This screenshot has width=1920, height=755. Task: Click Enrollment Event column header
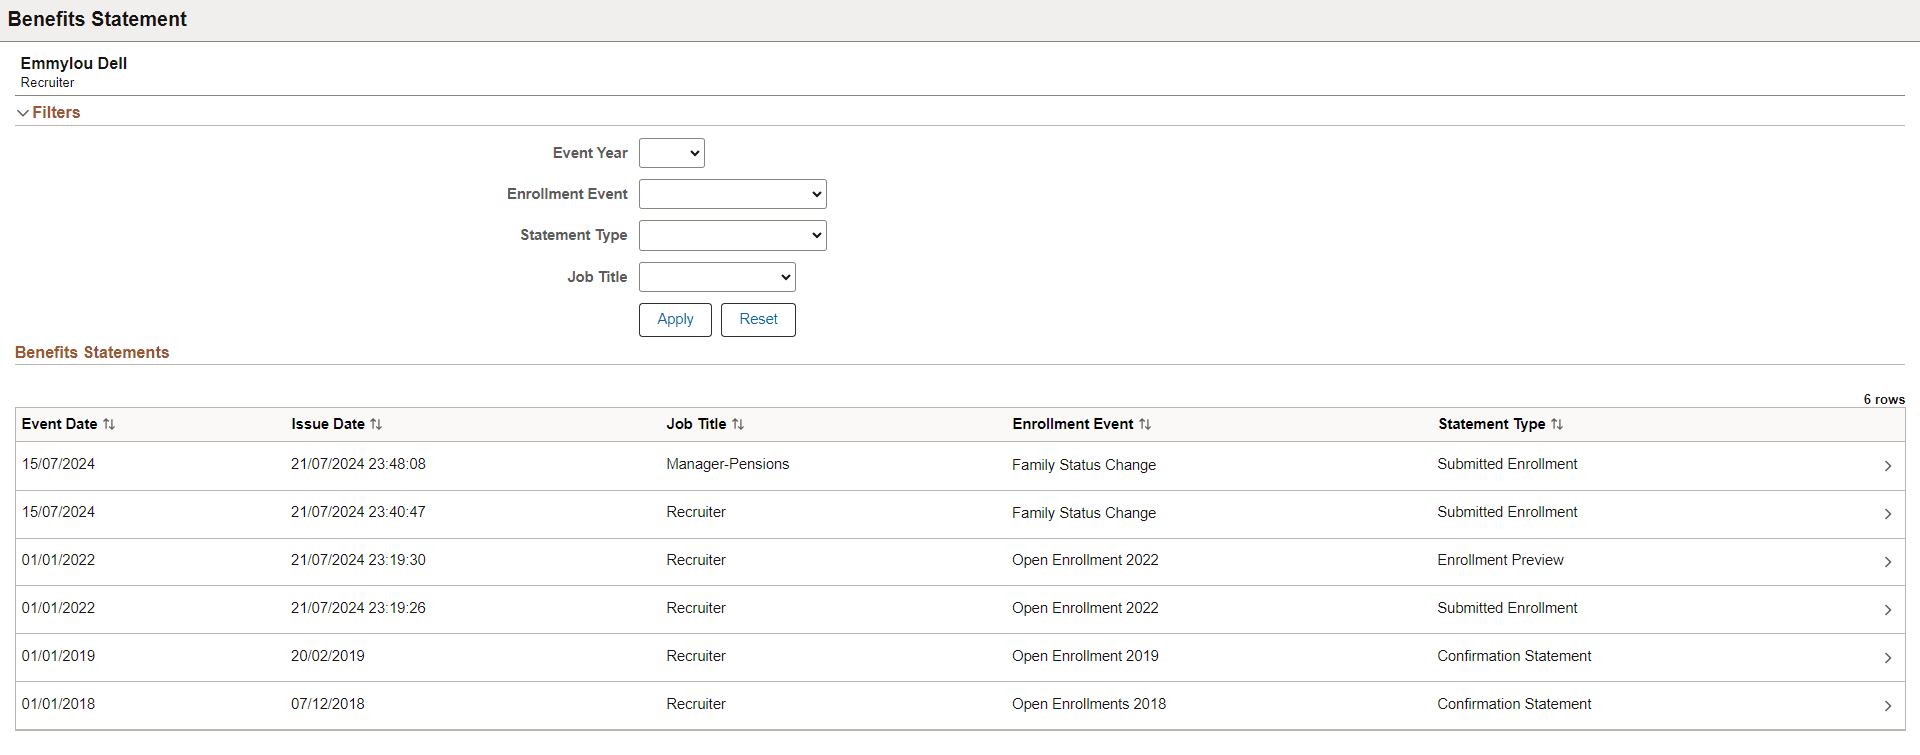1073,424
